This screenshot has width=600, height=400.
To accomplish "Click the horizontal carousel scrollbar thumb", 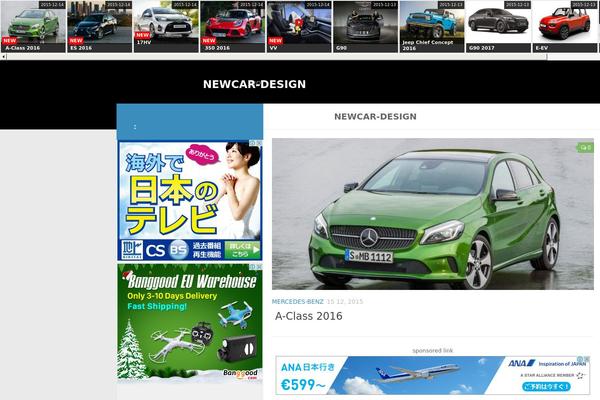I will 277,57.
